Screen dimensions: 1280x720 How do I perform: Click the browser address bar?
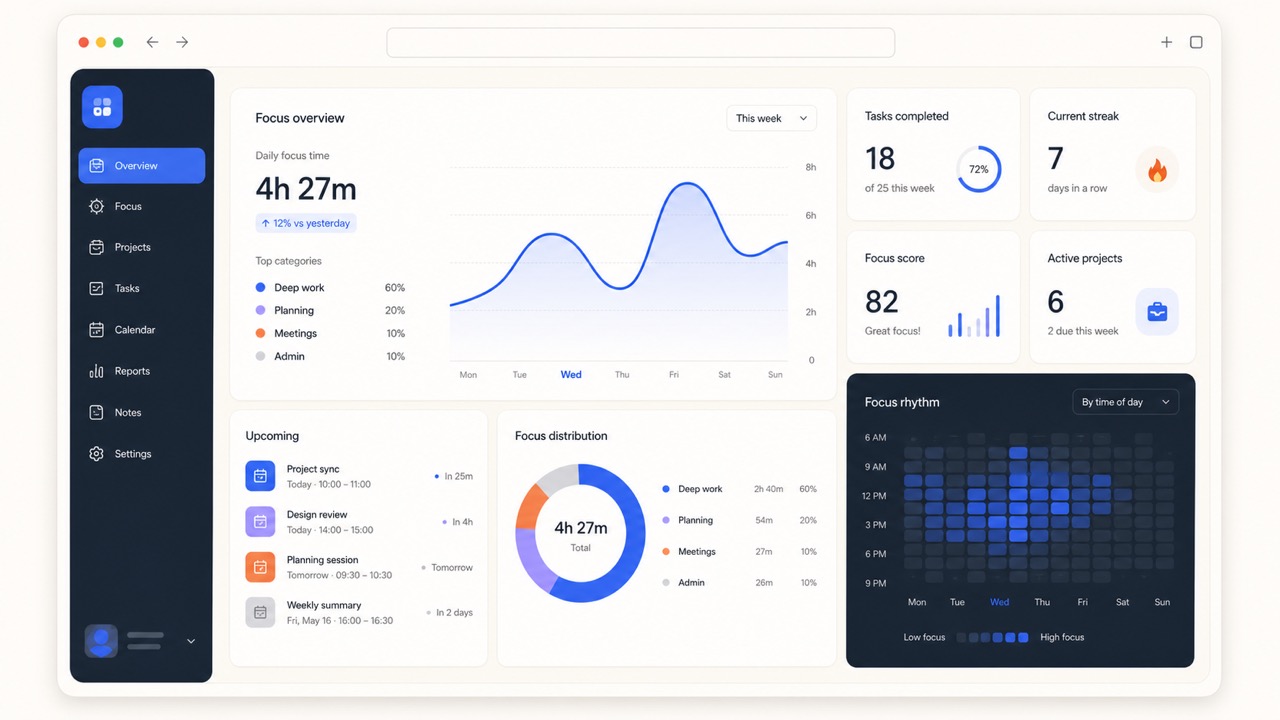640,42
